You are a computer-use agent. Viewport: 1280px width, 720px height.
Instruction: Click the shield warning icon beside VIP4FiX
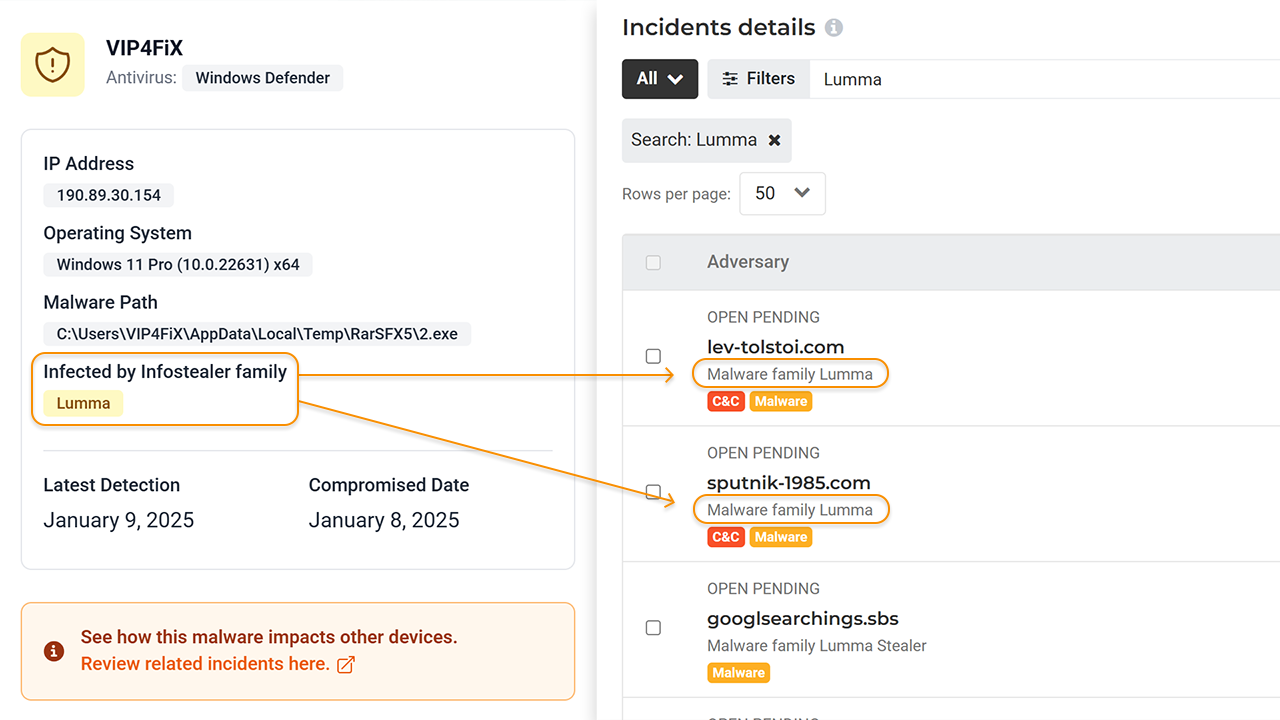coord(53,65)
